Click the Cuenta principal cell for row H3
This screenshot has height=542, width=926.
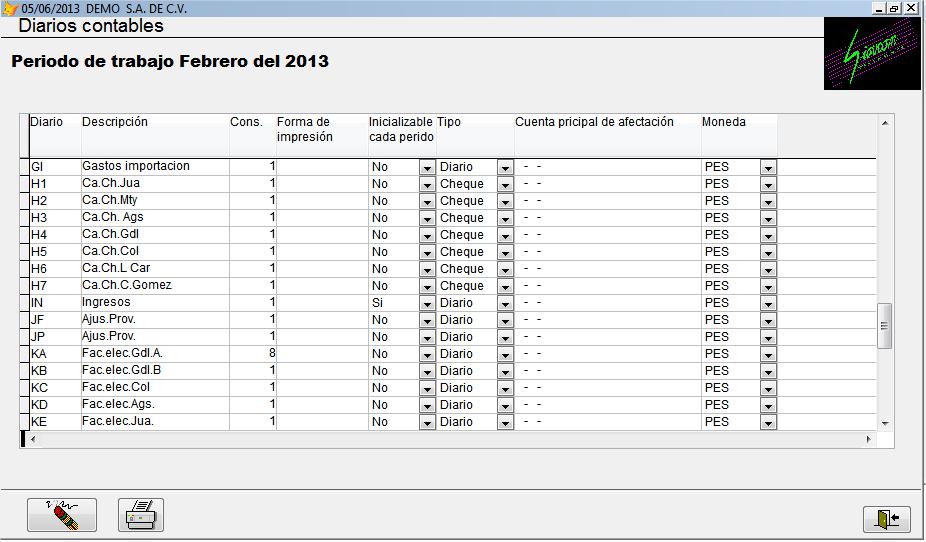[x=608, y=218]
